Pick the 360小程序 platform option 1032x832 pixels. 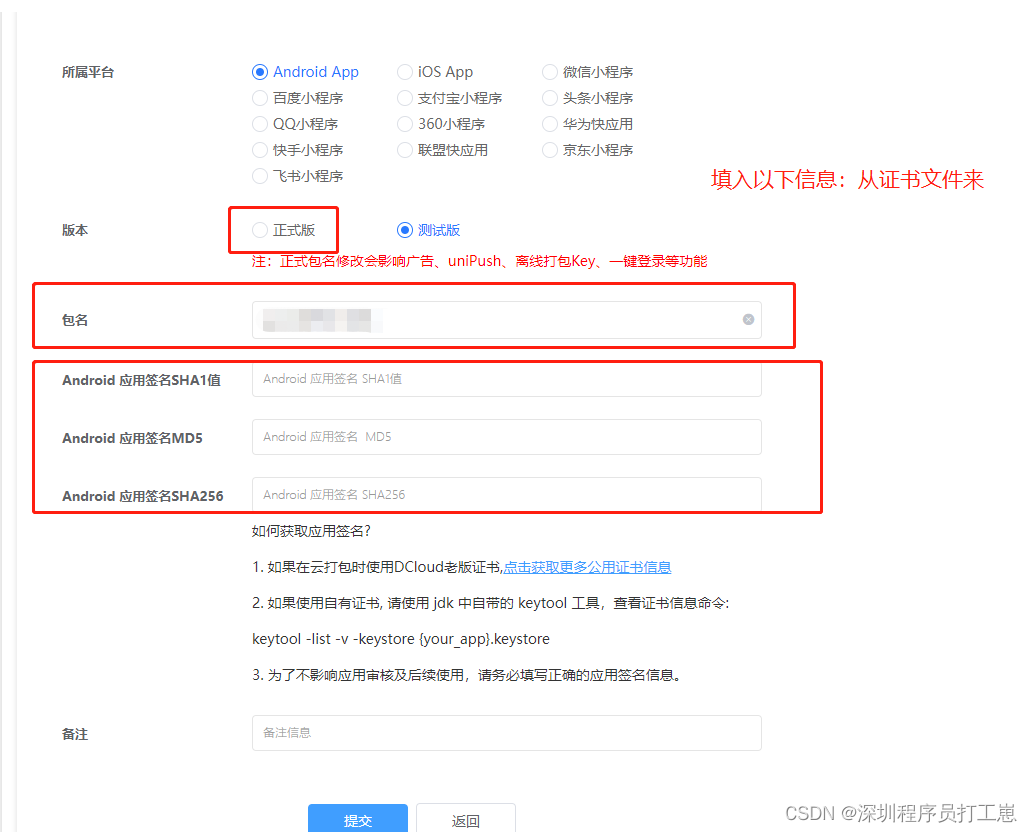pyautogui.click(x=405, y=124)
